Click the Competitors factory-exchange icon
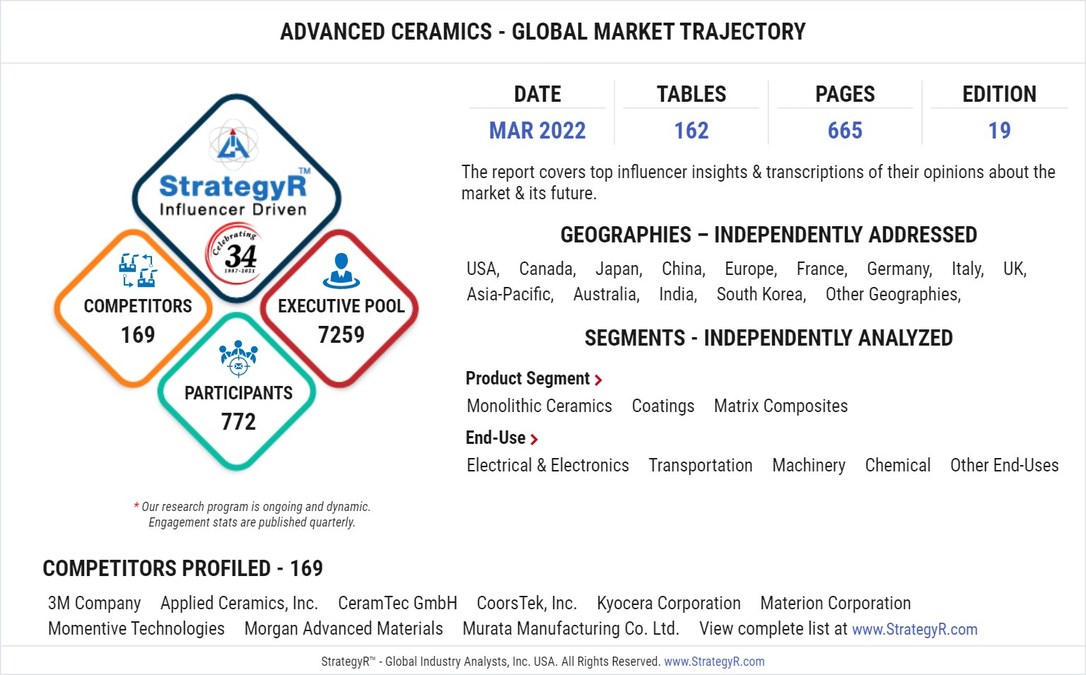 [137, 270]
